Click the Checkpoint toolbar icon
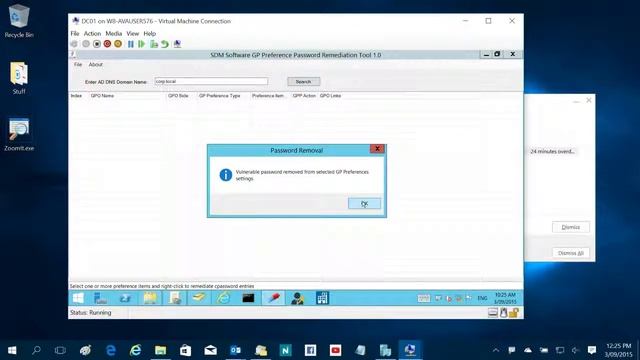This screenshot has width=640, height=360. (x=154, y=44)
